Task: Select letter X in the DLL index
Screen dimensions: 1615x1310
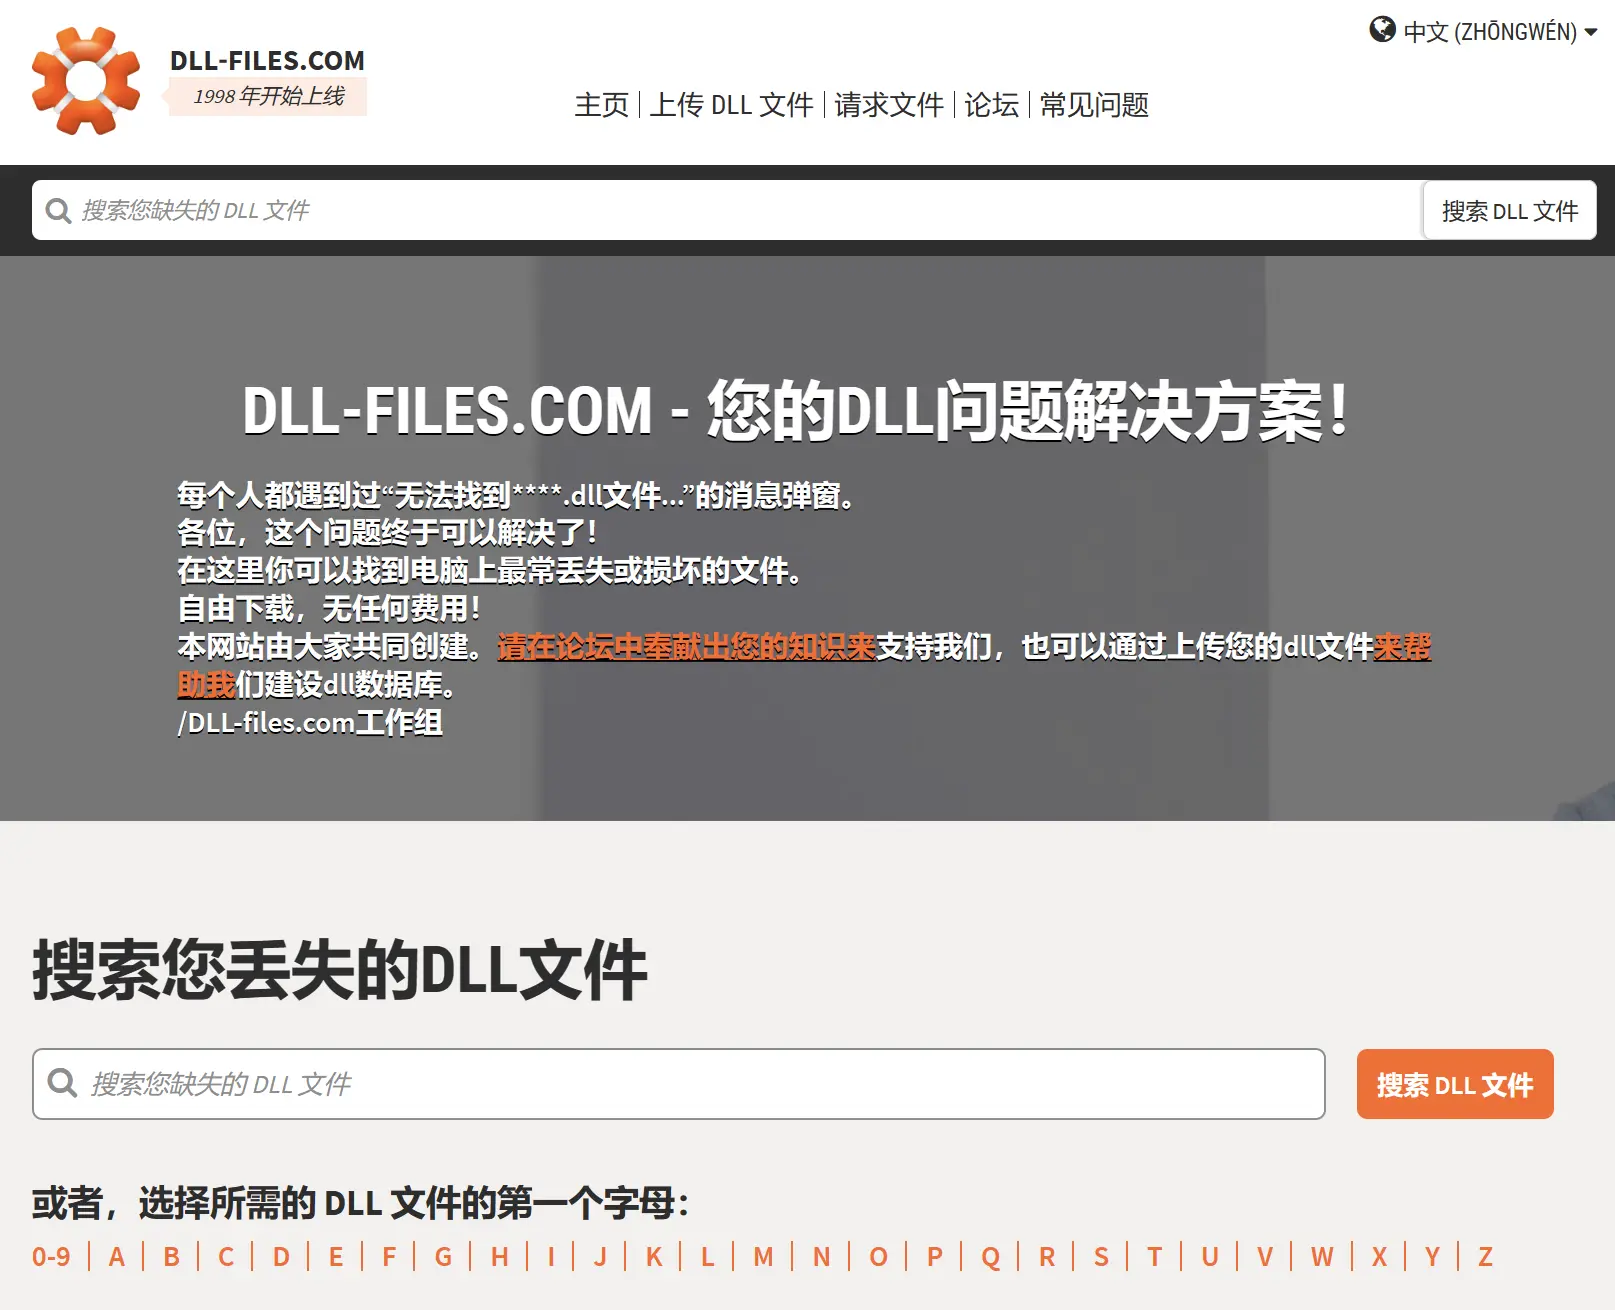Action: pyautogui.click(x=1379, y=1257)
